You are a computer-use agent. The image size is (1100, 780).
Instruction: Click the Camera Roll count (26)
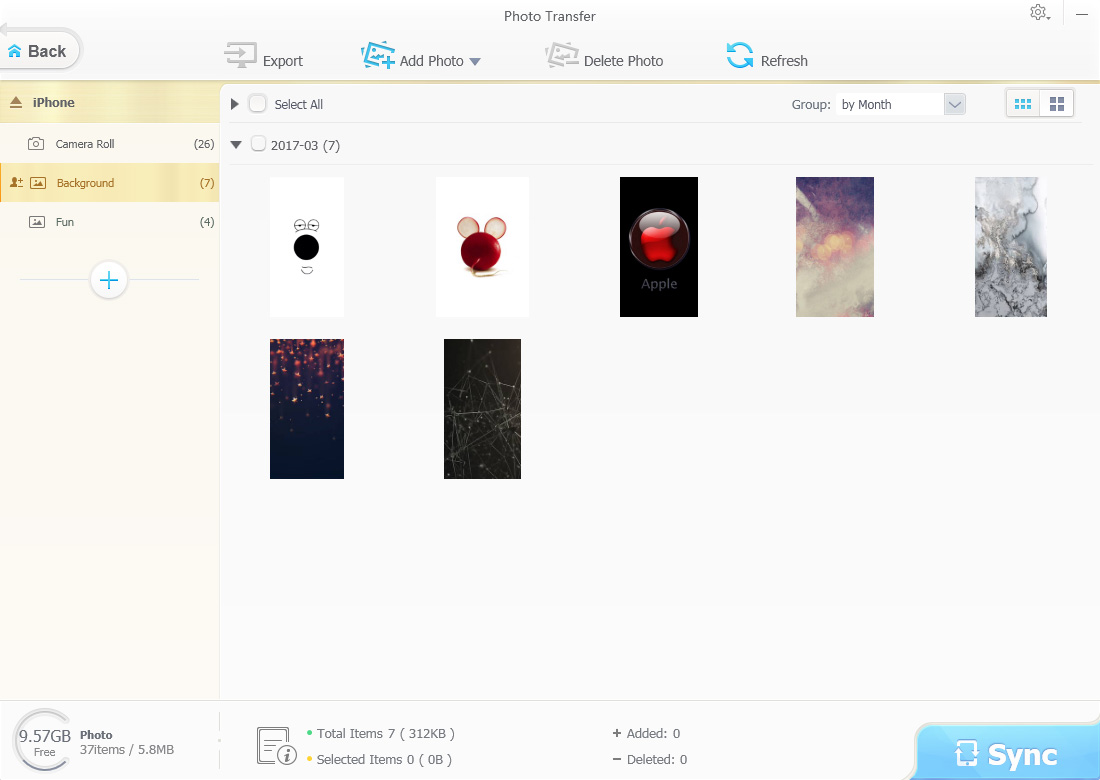[204, 144]
